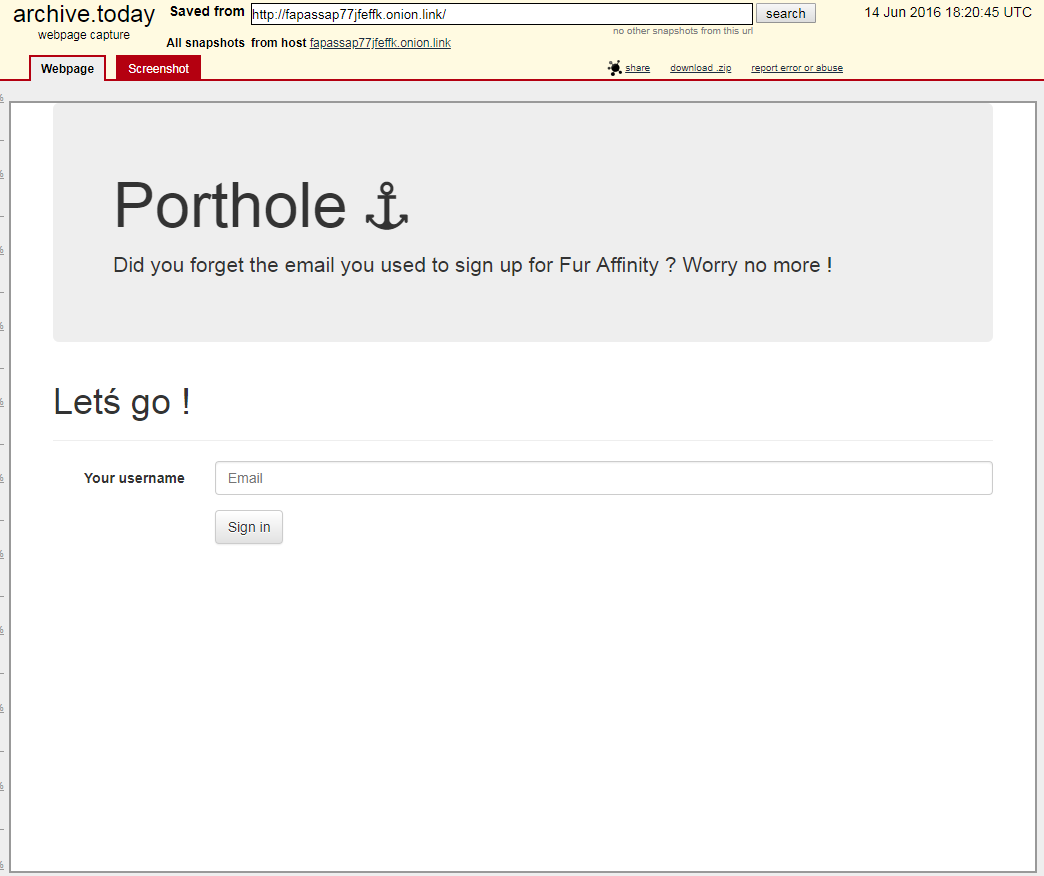Screen dimensions: 1044x876
Task: Click 'no other snapshots from this url' note
Action: 682,31
